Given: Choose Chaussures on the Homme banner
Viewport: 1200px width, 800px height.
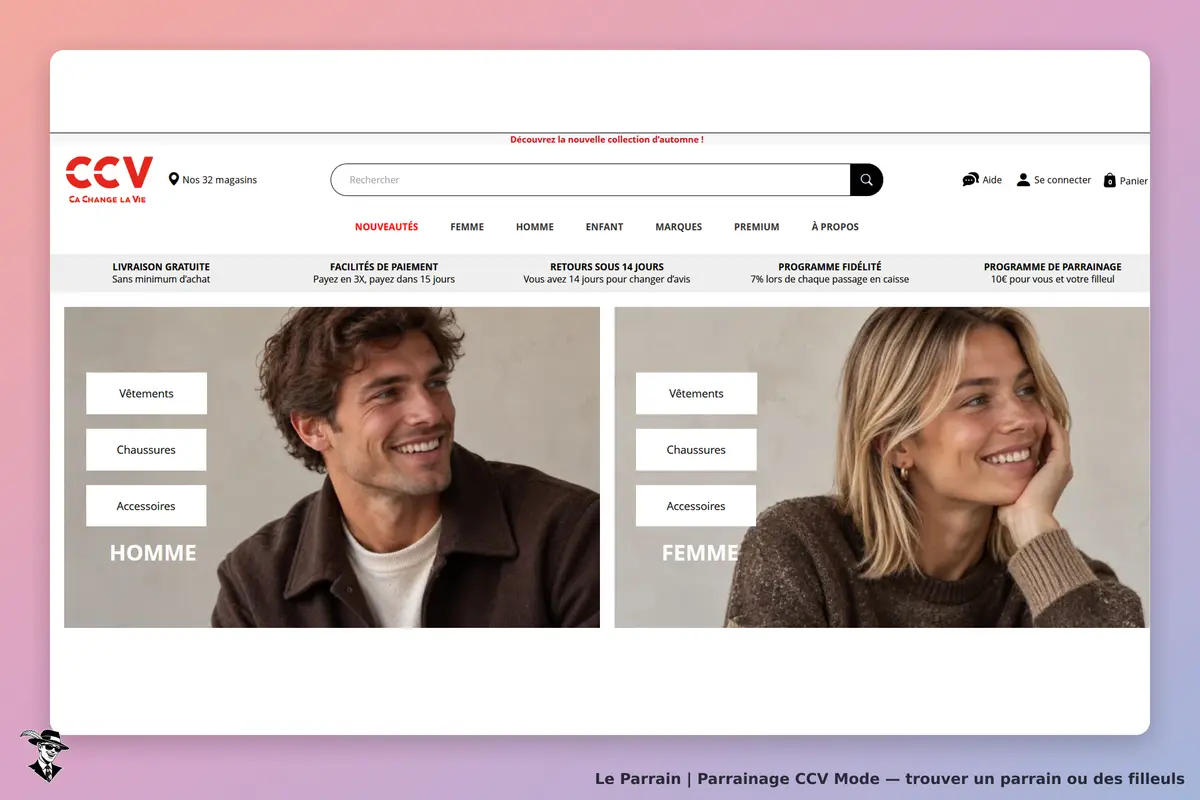Looking at the screenshot, I should click(x=146, y=450).
